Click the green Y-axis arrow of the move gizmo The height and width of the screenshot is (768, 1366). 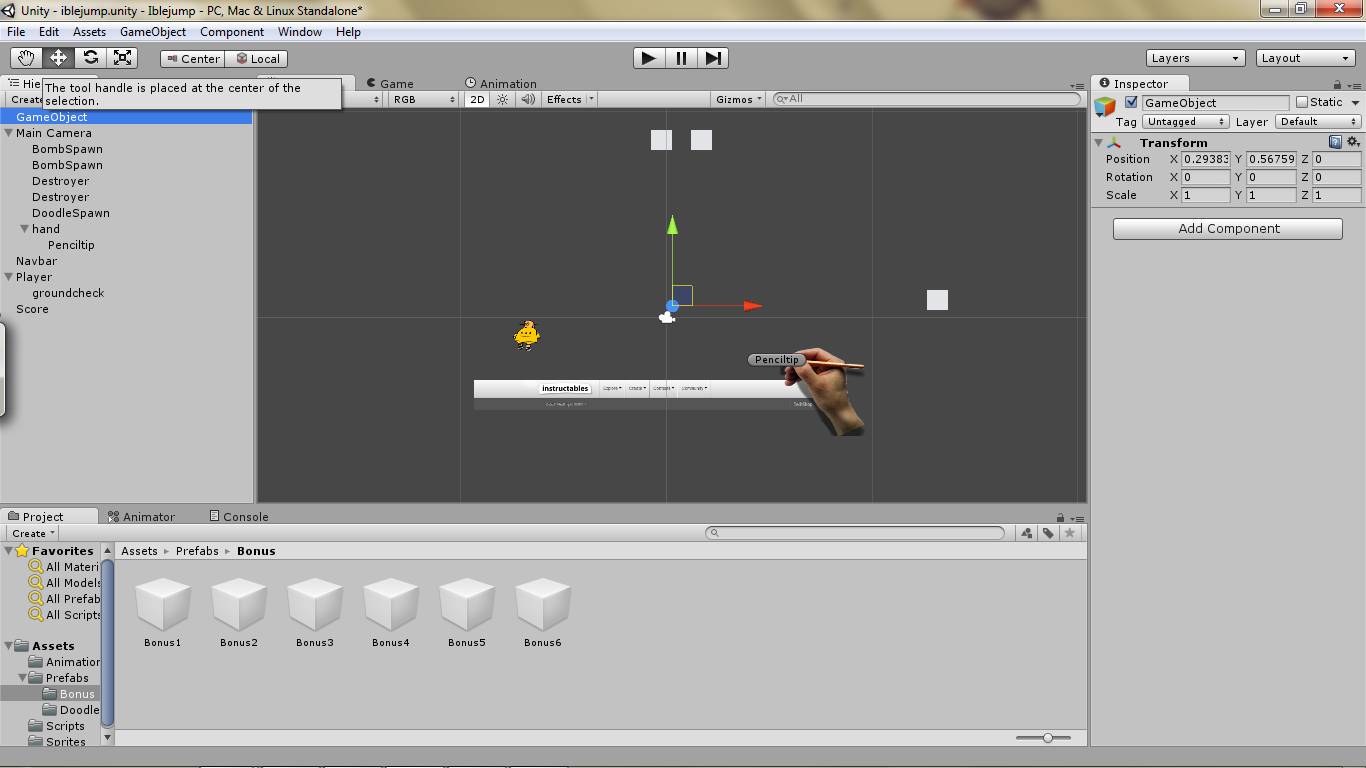click(x=673, y=225)
